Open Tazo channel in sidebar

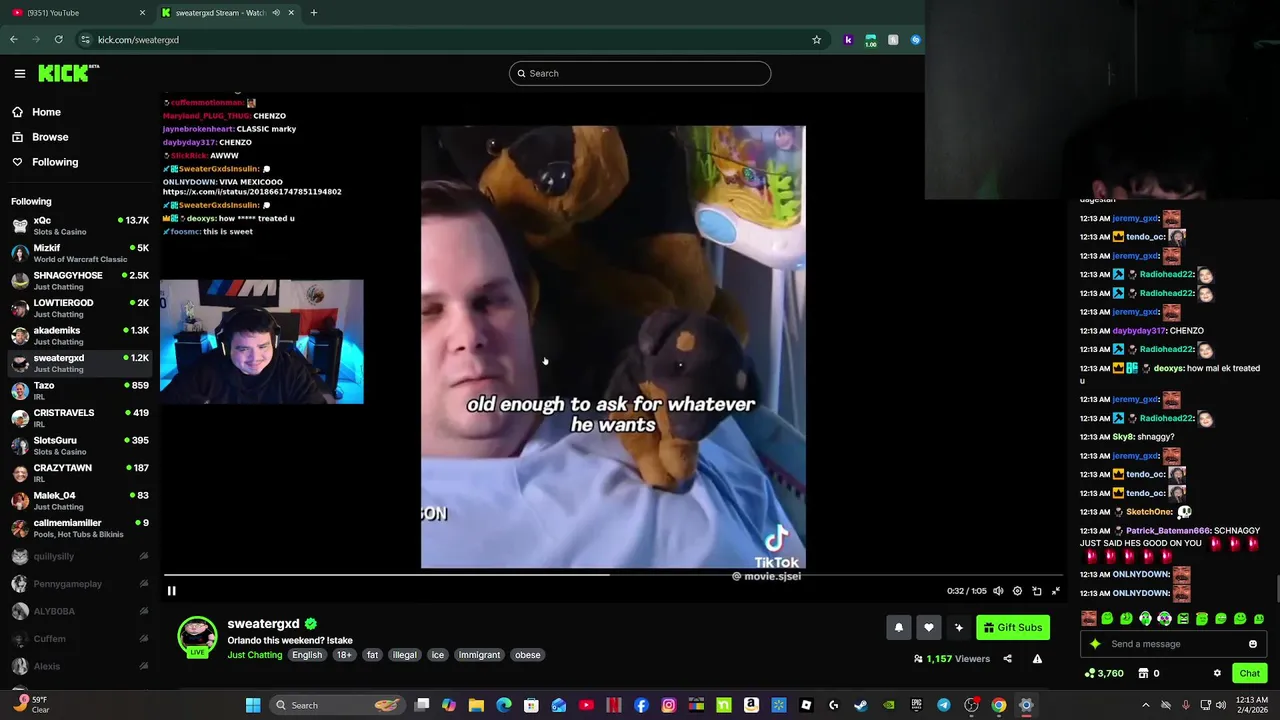point(78,391)
